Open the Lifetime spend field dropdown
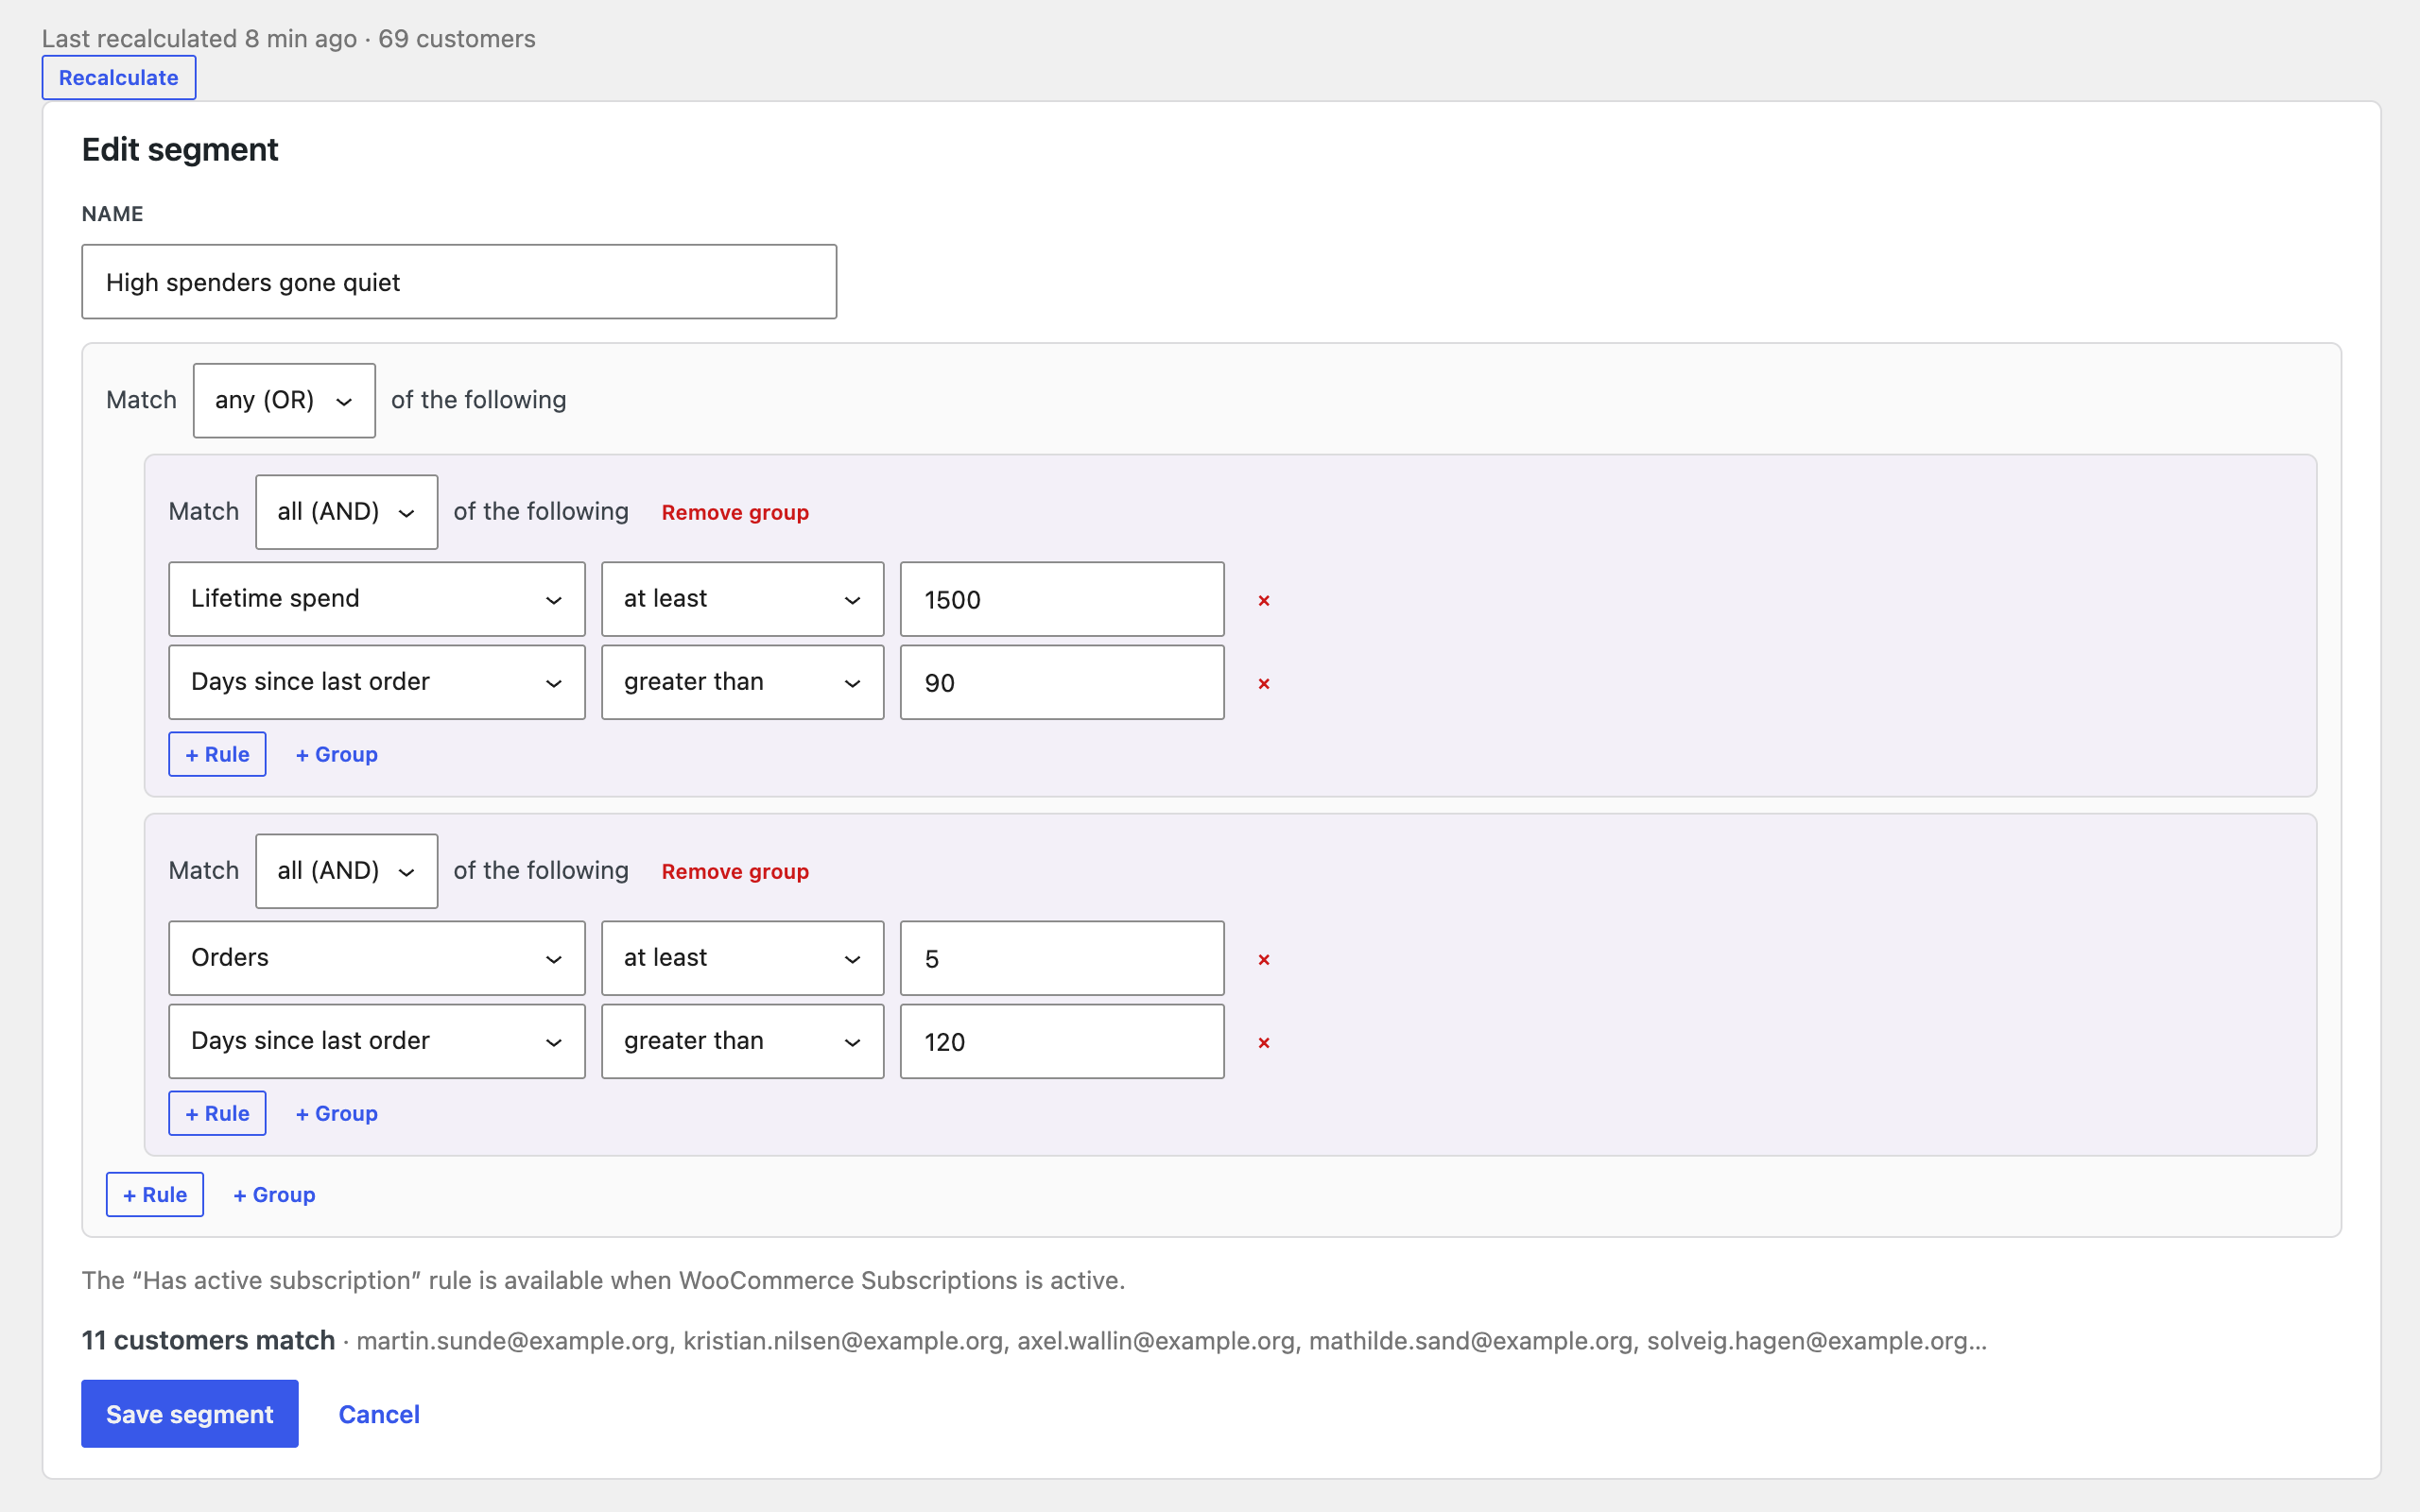 point(377,599)
